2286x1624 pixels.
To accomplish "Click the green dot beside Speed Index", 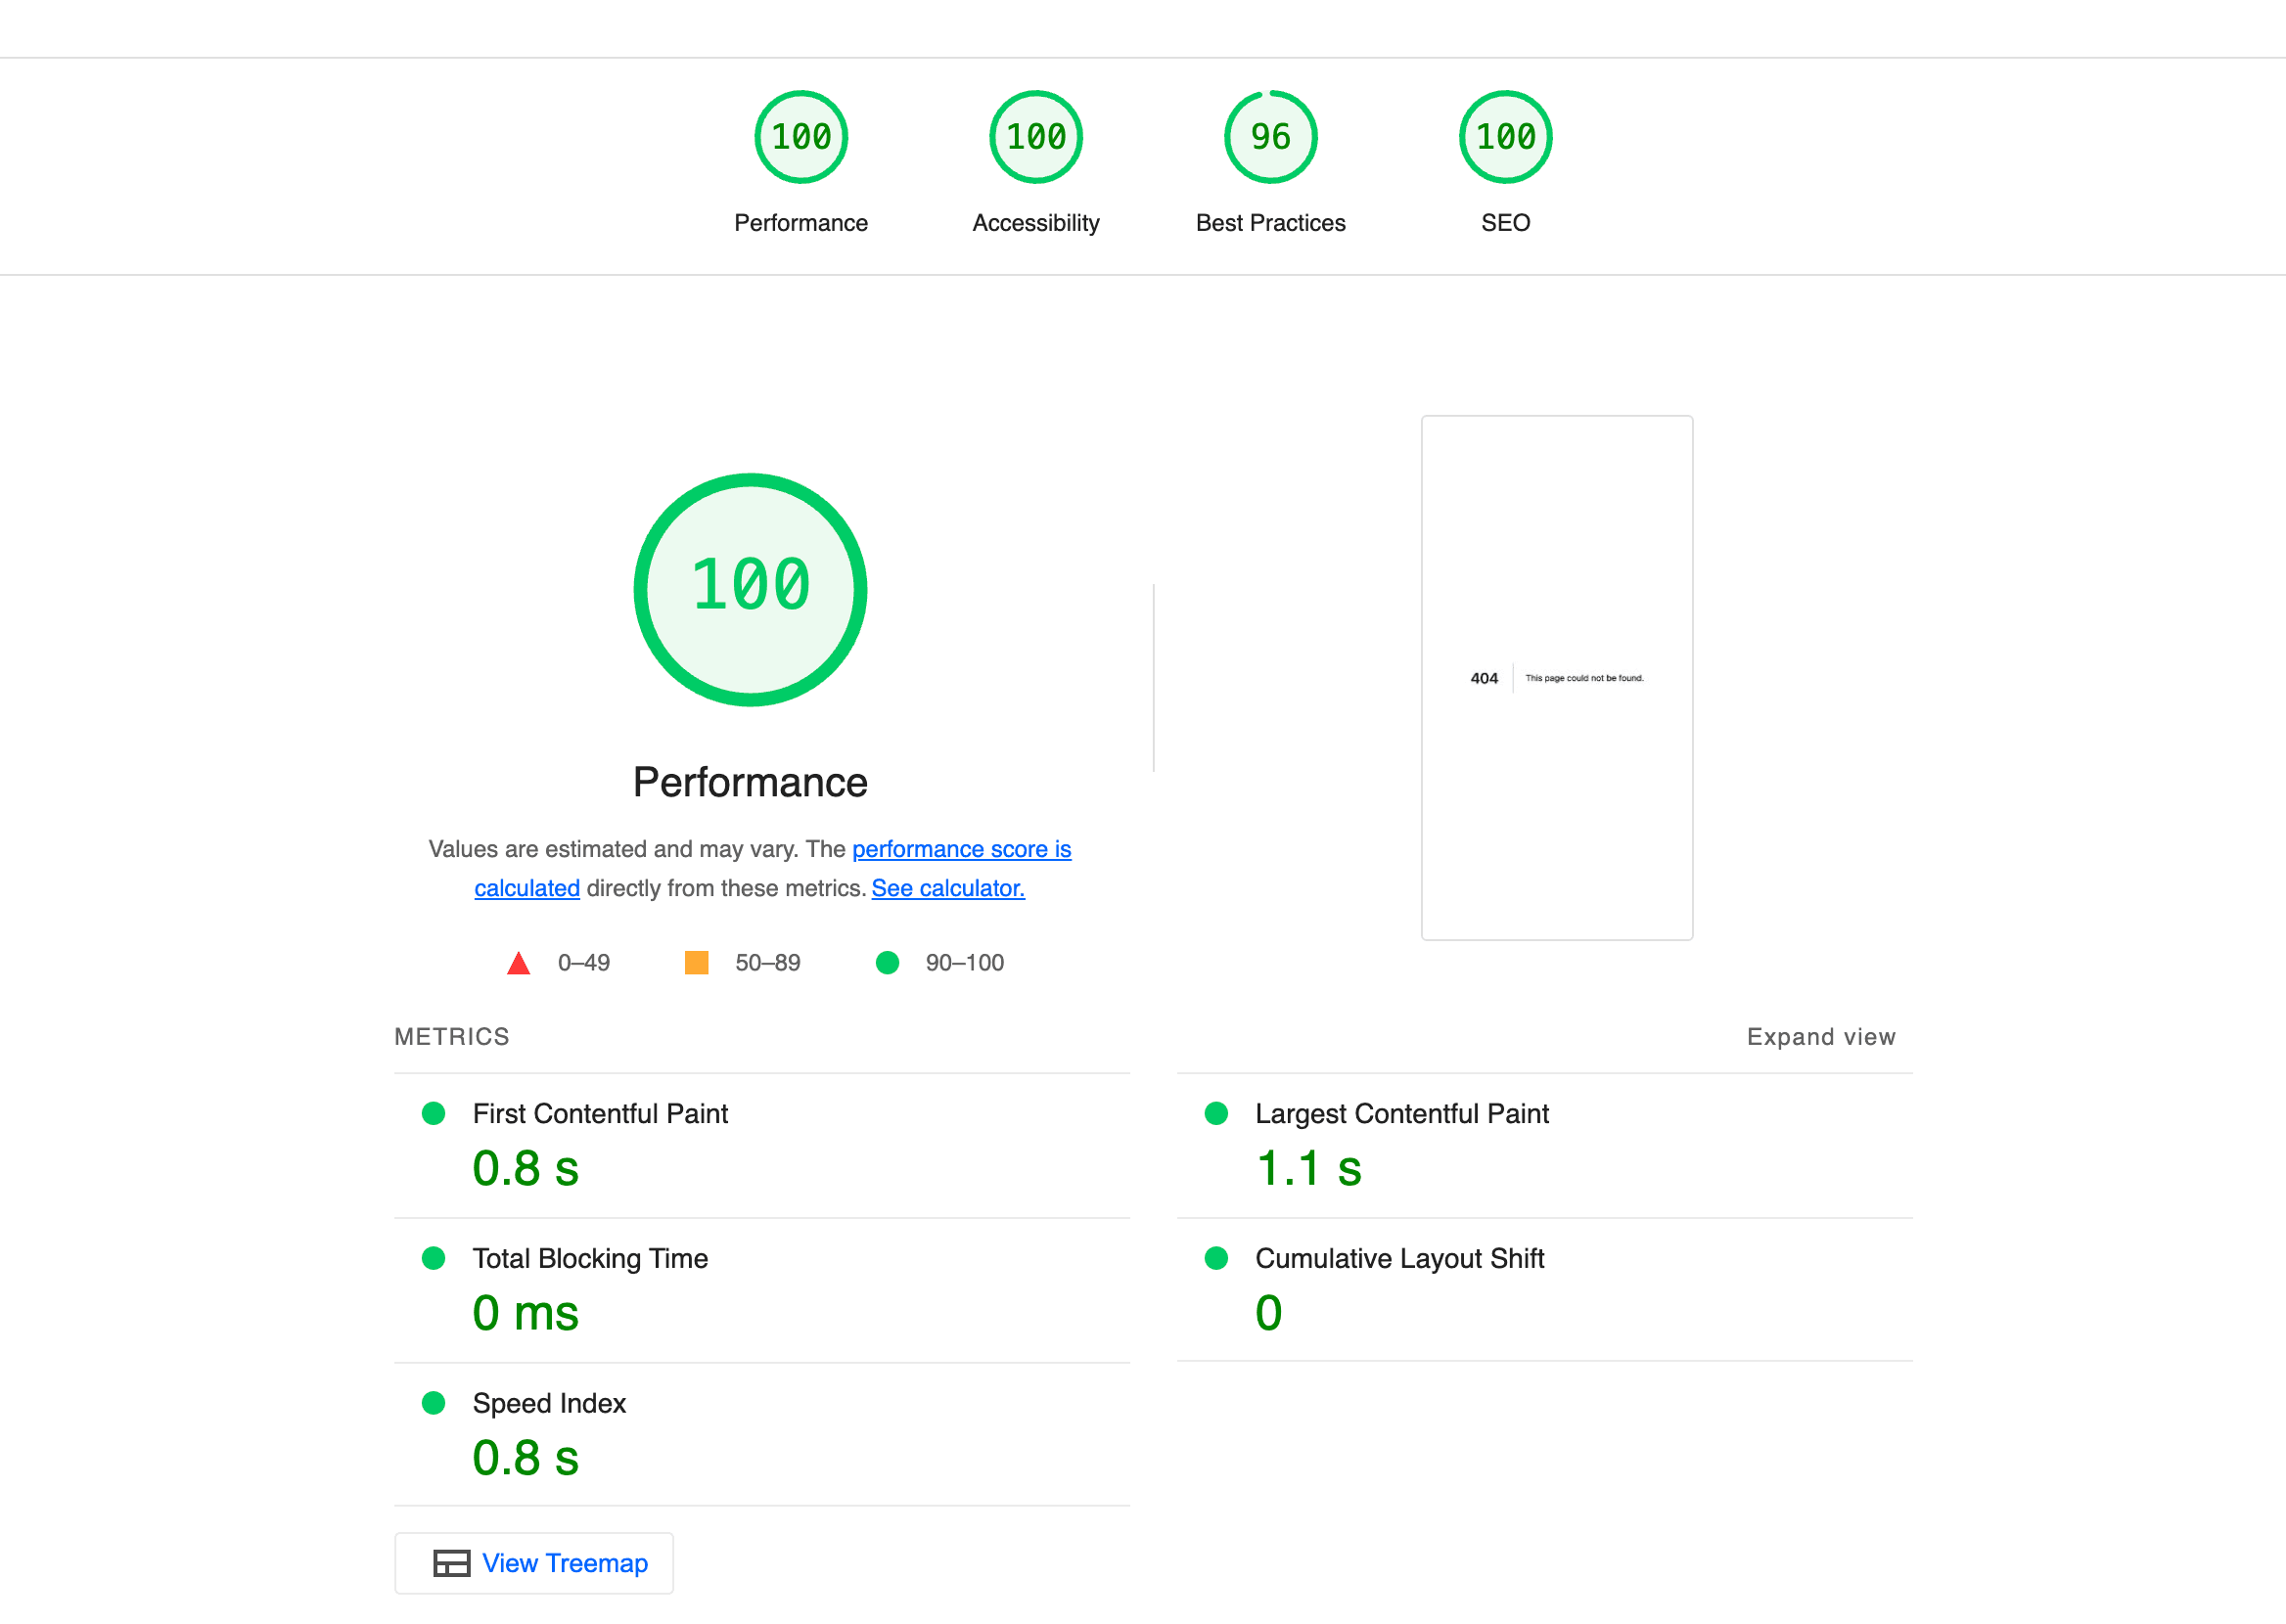I will [433, 1404].
